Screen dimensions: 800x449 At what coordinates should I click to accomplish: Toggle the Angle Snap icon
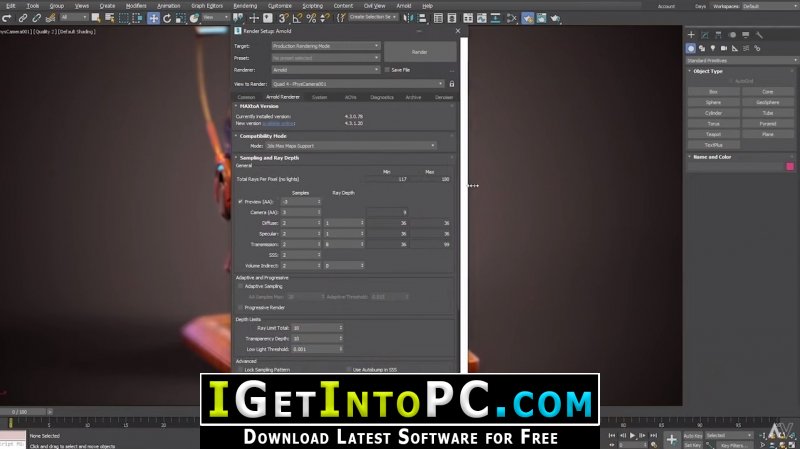pos(297,18)
